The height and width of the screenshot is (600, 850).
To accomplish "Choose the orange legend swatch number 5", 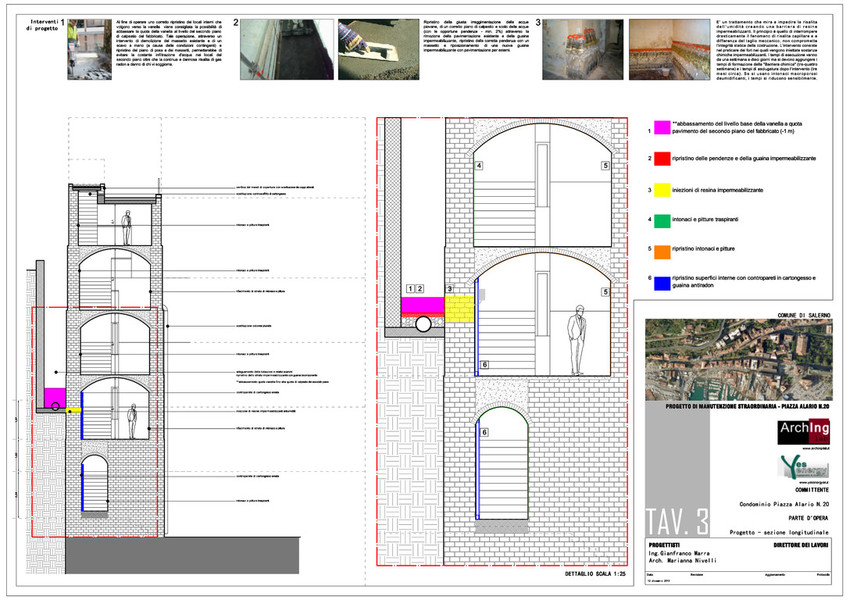I will (661, 248).
